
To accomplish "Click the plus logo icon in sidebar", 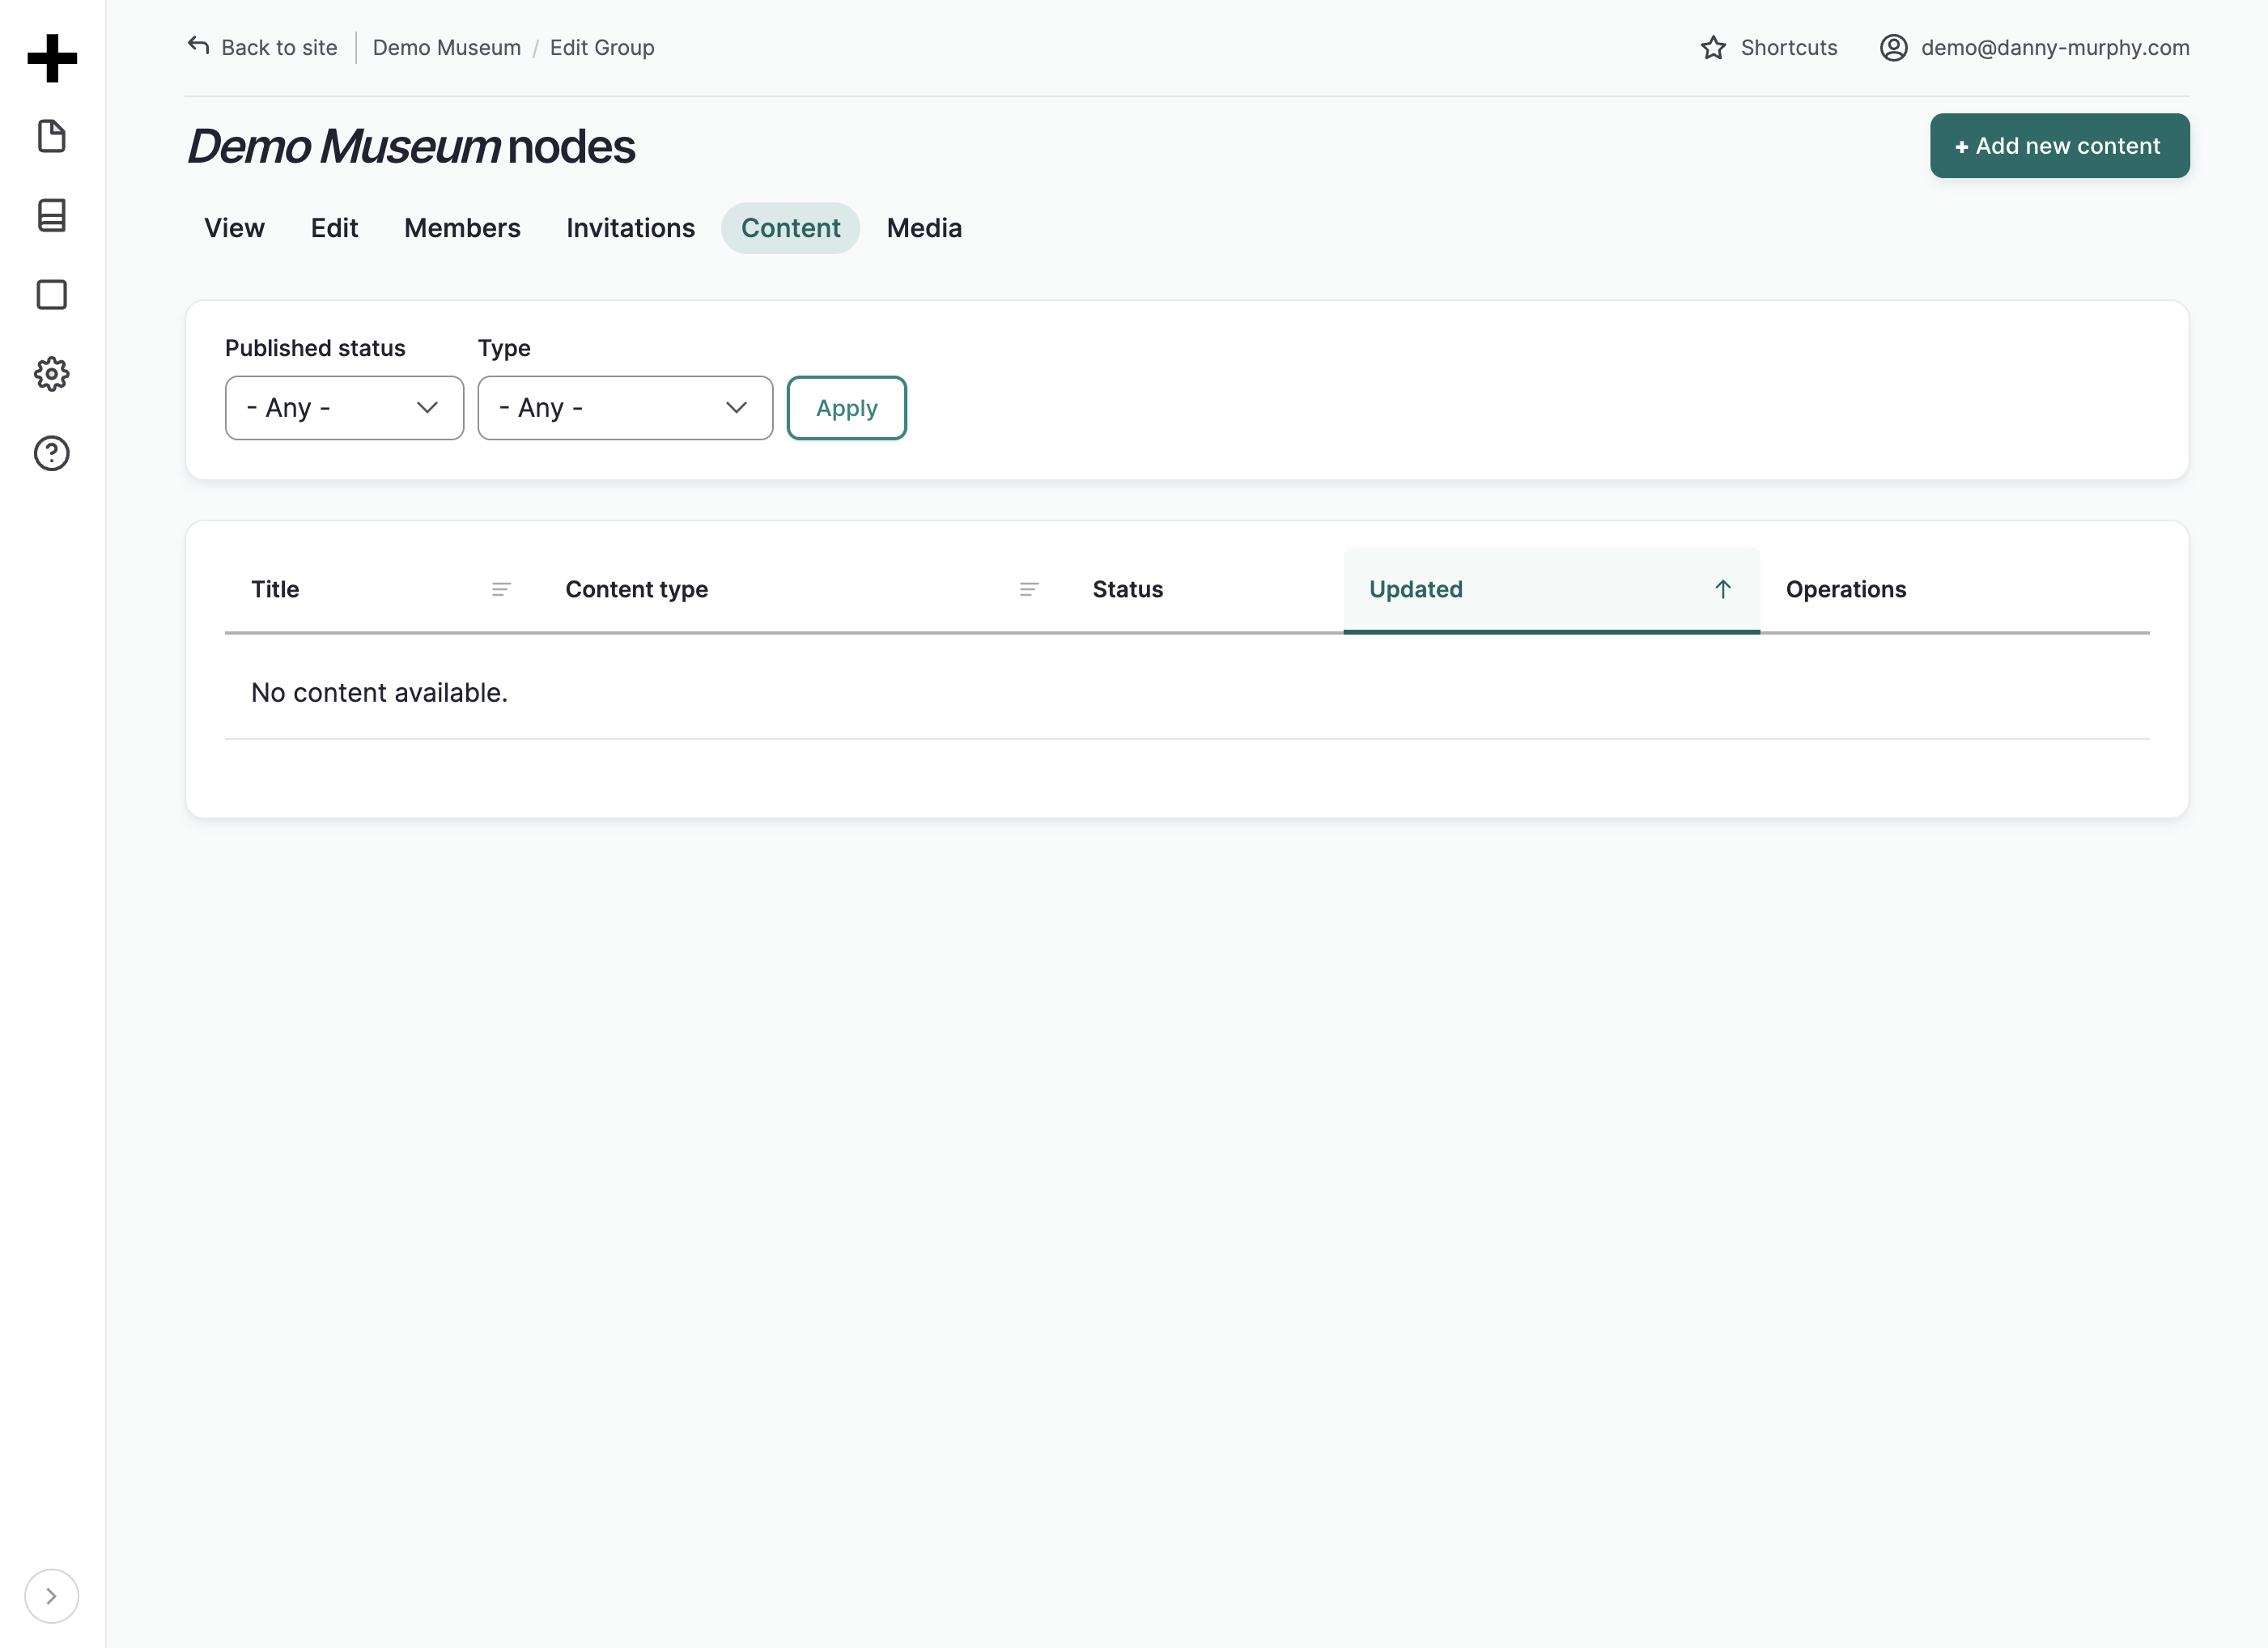I will click(x=52, y=58).
